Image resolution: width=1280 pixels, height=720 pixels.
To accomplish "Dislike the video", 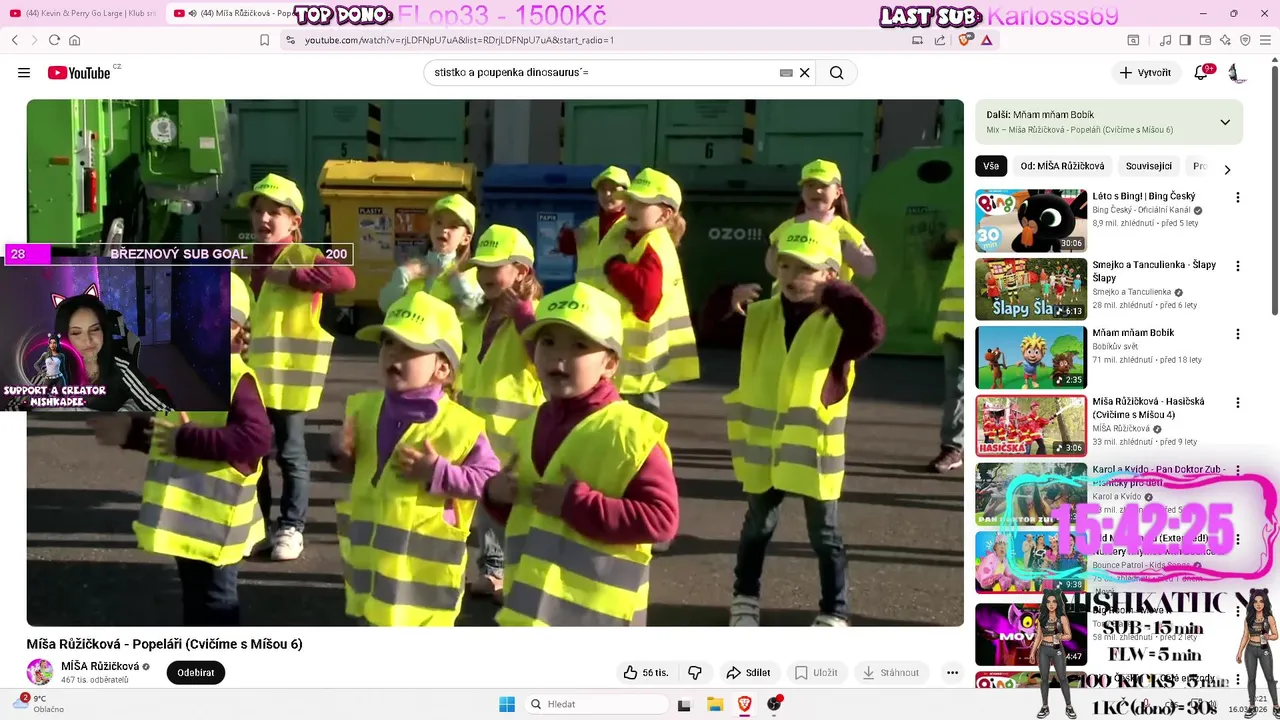I will [695, 673].
